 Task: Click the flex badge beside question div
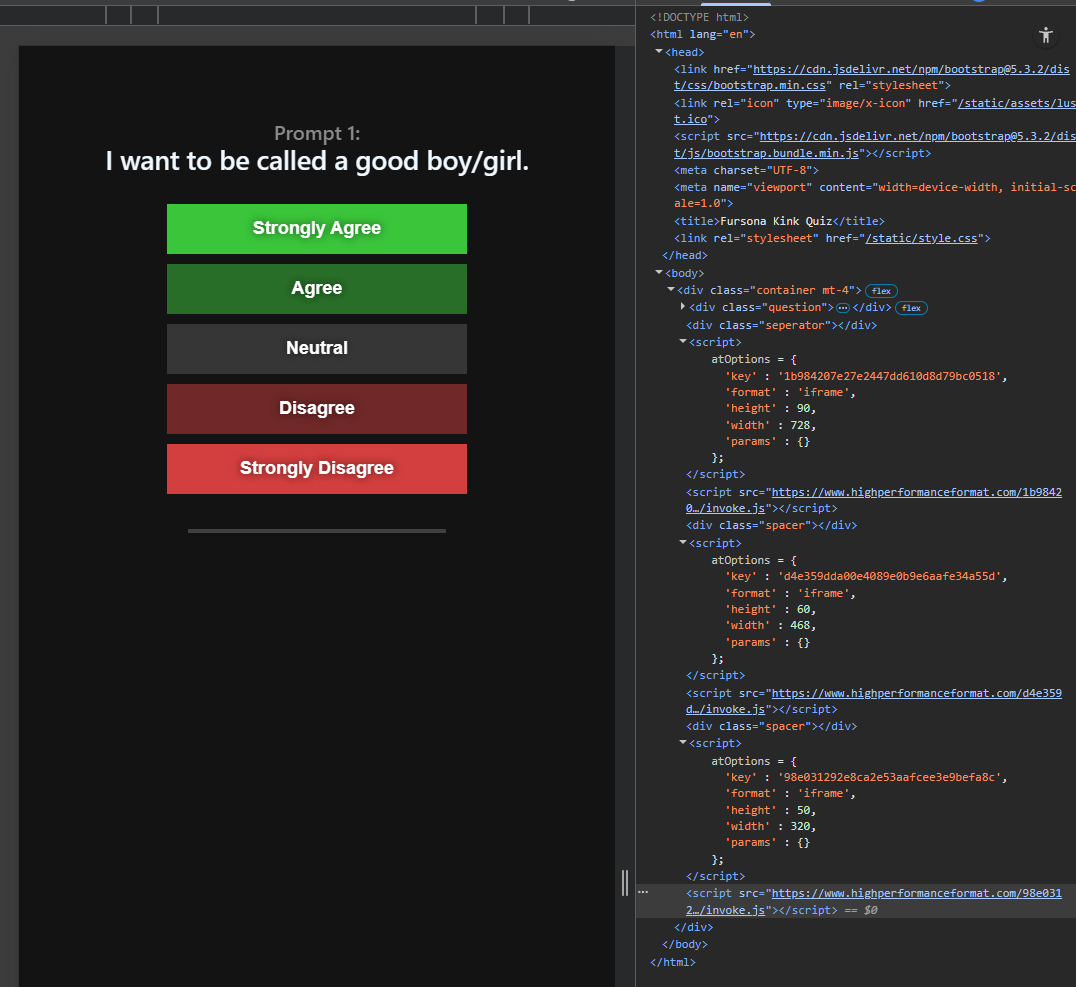pos(911,308)
